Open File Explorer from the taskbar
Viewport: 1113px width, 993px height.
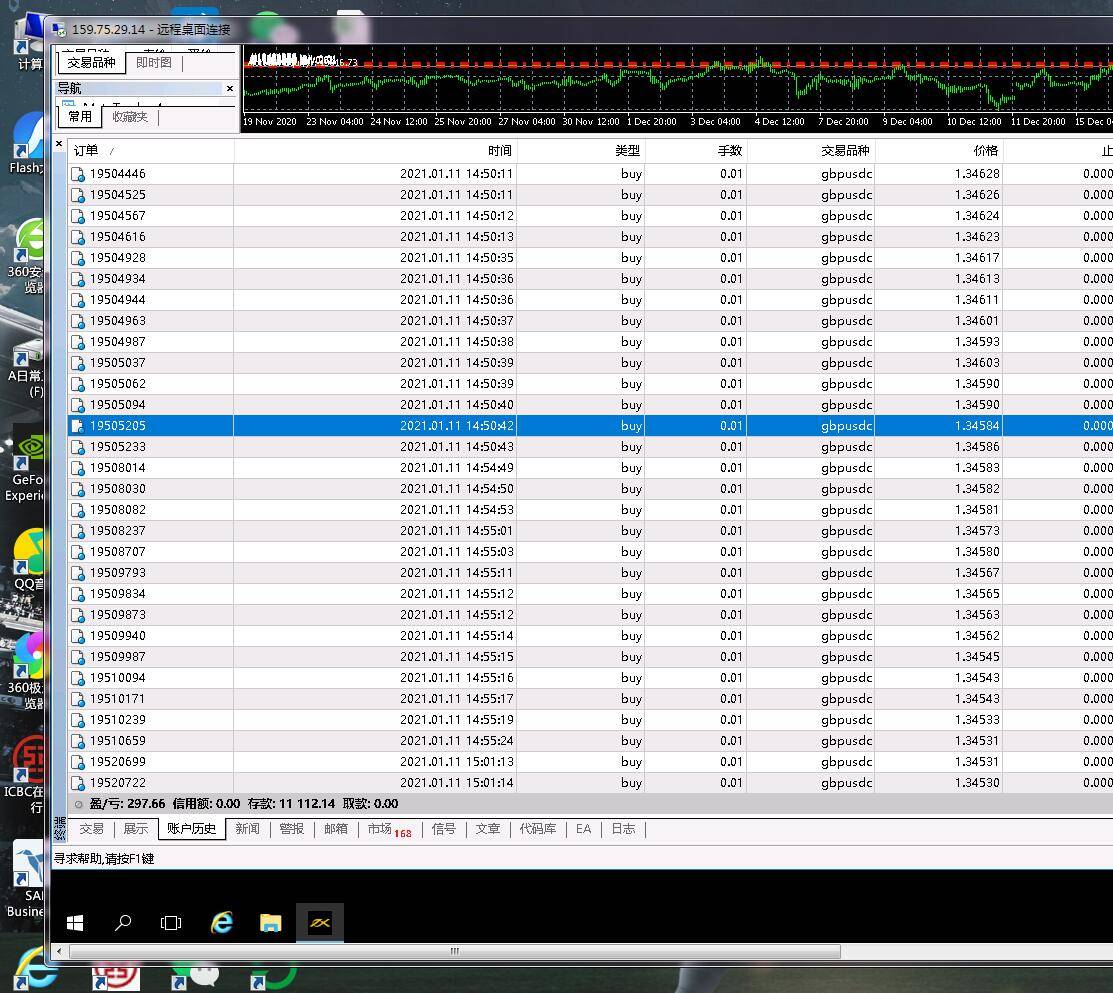point(270,922)
